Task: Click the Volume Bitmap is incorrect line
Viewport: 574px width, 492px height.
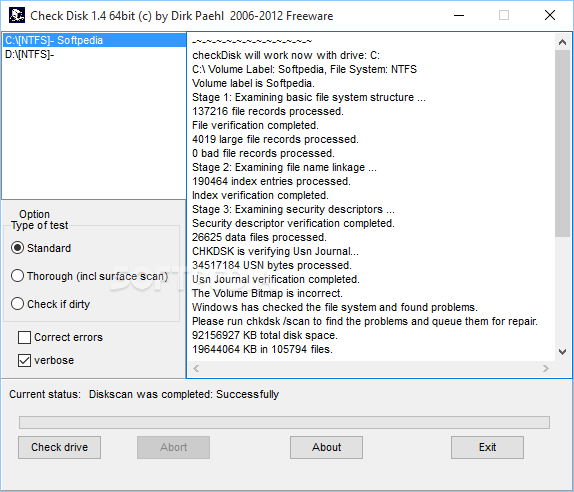Action: (x=268, y=293)
